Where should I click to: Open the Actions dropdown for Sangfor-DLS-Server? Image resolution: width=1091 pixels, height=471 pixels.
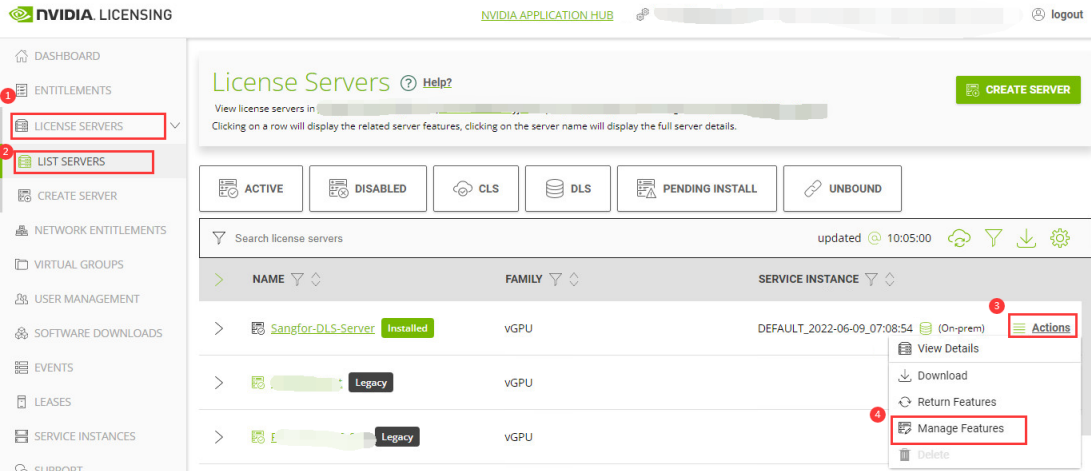pyautogui.click(x=1042, y=327)
